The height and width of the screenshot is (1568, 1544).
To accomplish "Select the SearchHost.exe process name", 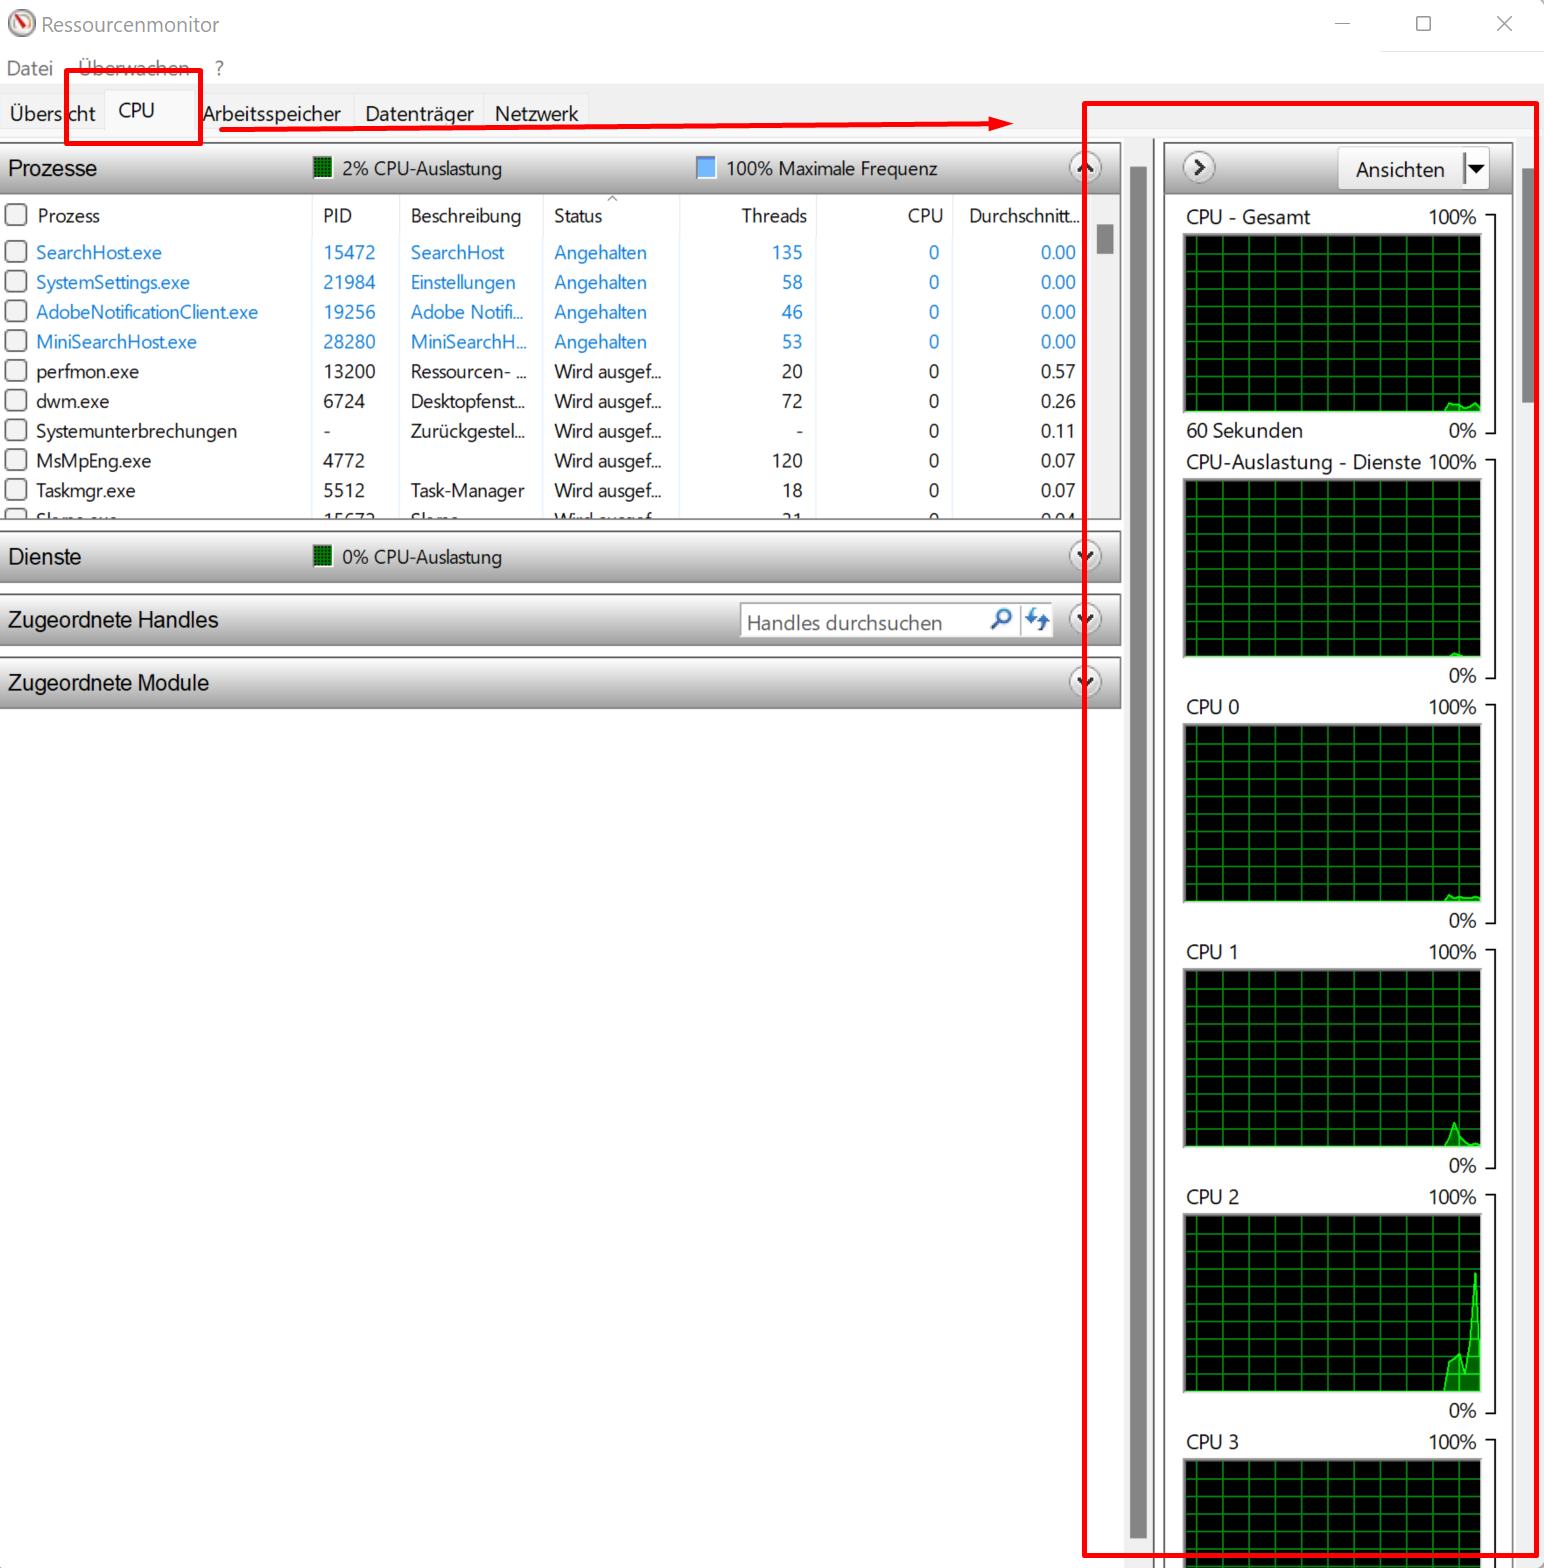I will (99, 252).
